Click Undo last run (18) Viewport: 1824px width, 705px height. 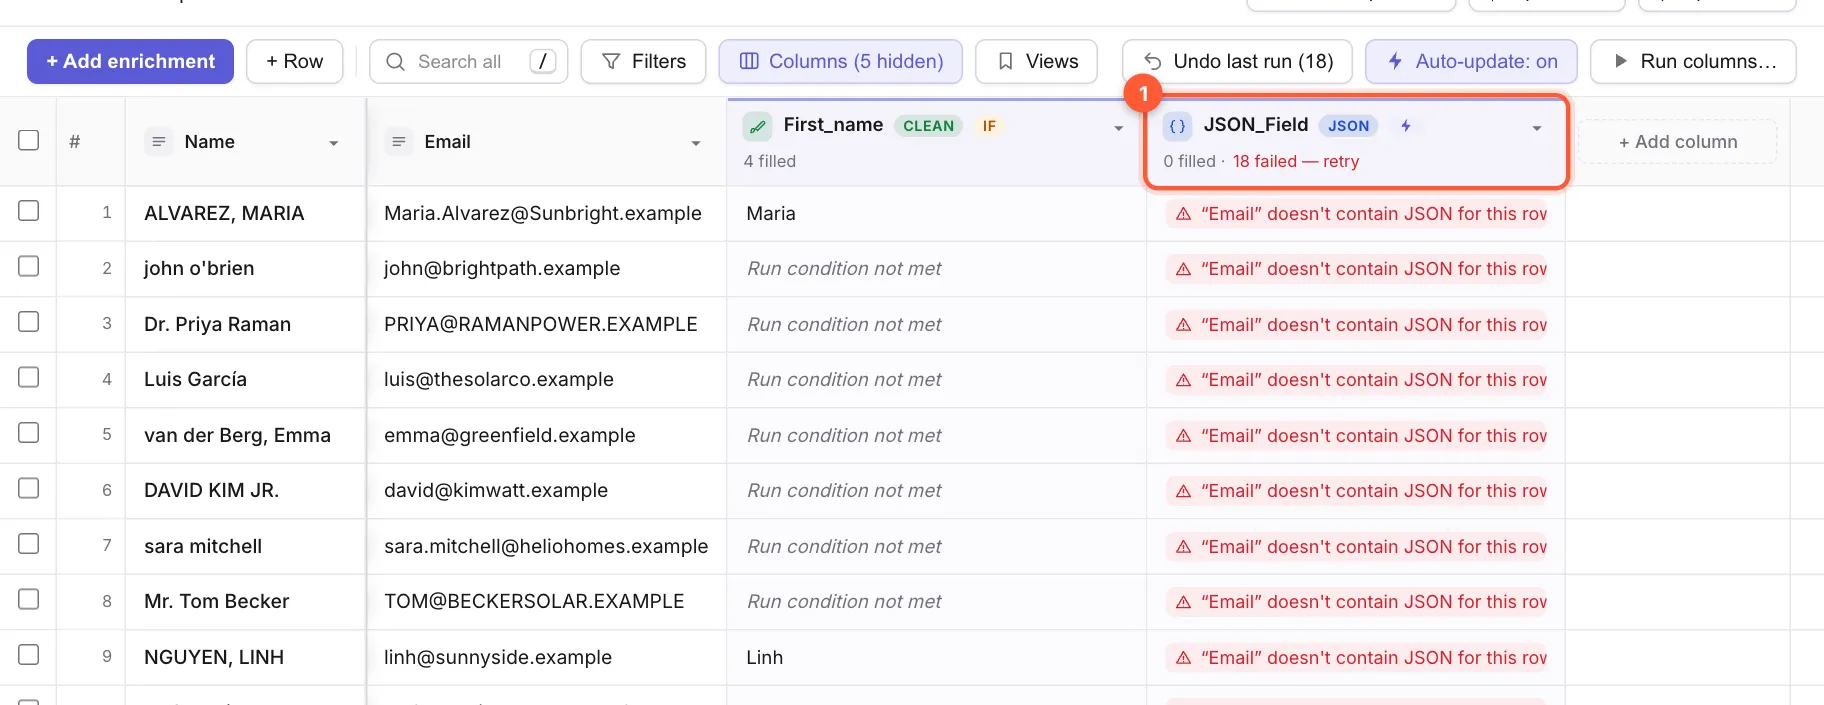(1237, 61)
